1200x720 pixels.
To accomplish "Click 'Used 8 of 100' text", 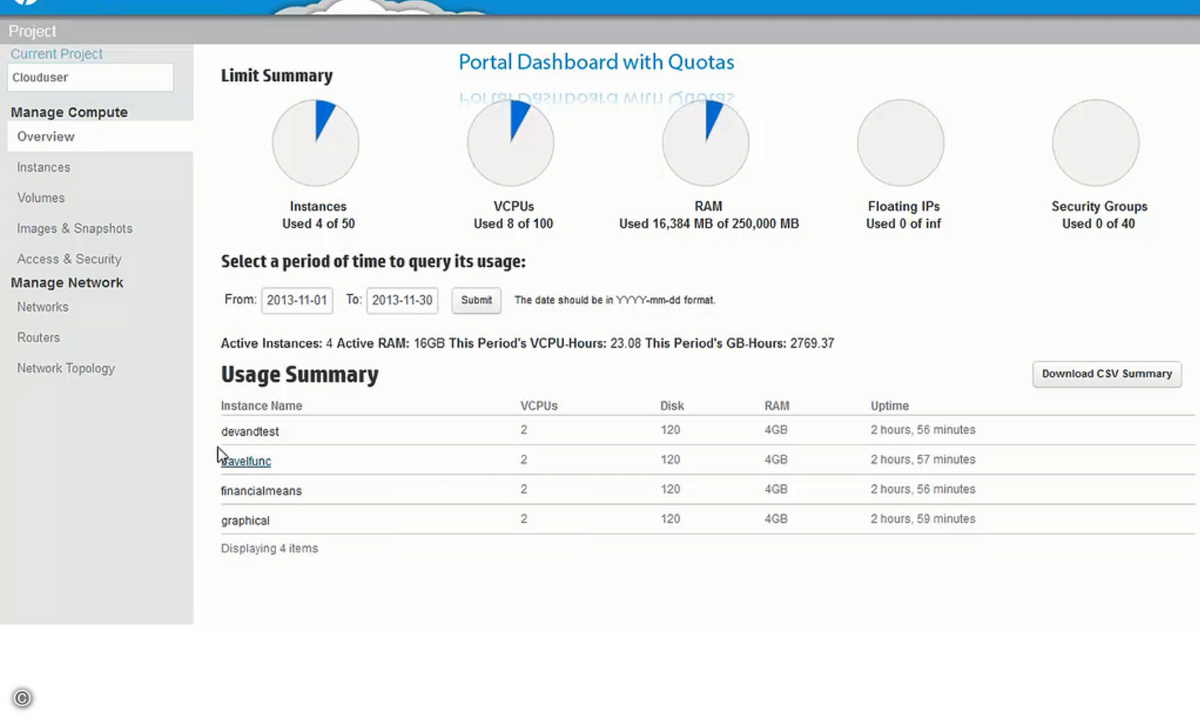I will [x=513, y=224].
